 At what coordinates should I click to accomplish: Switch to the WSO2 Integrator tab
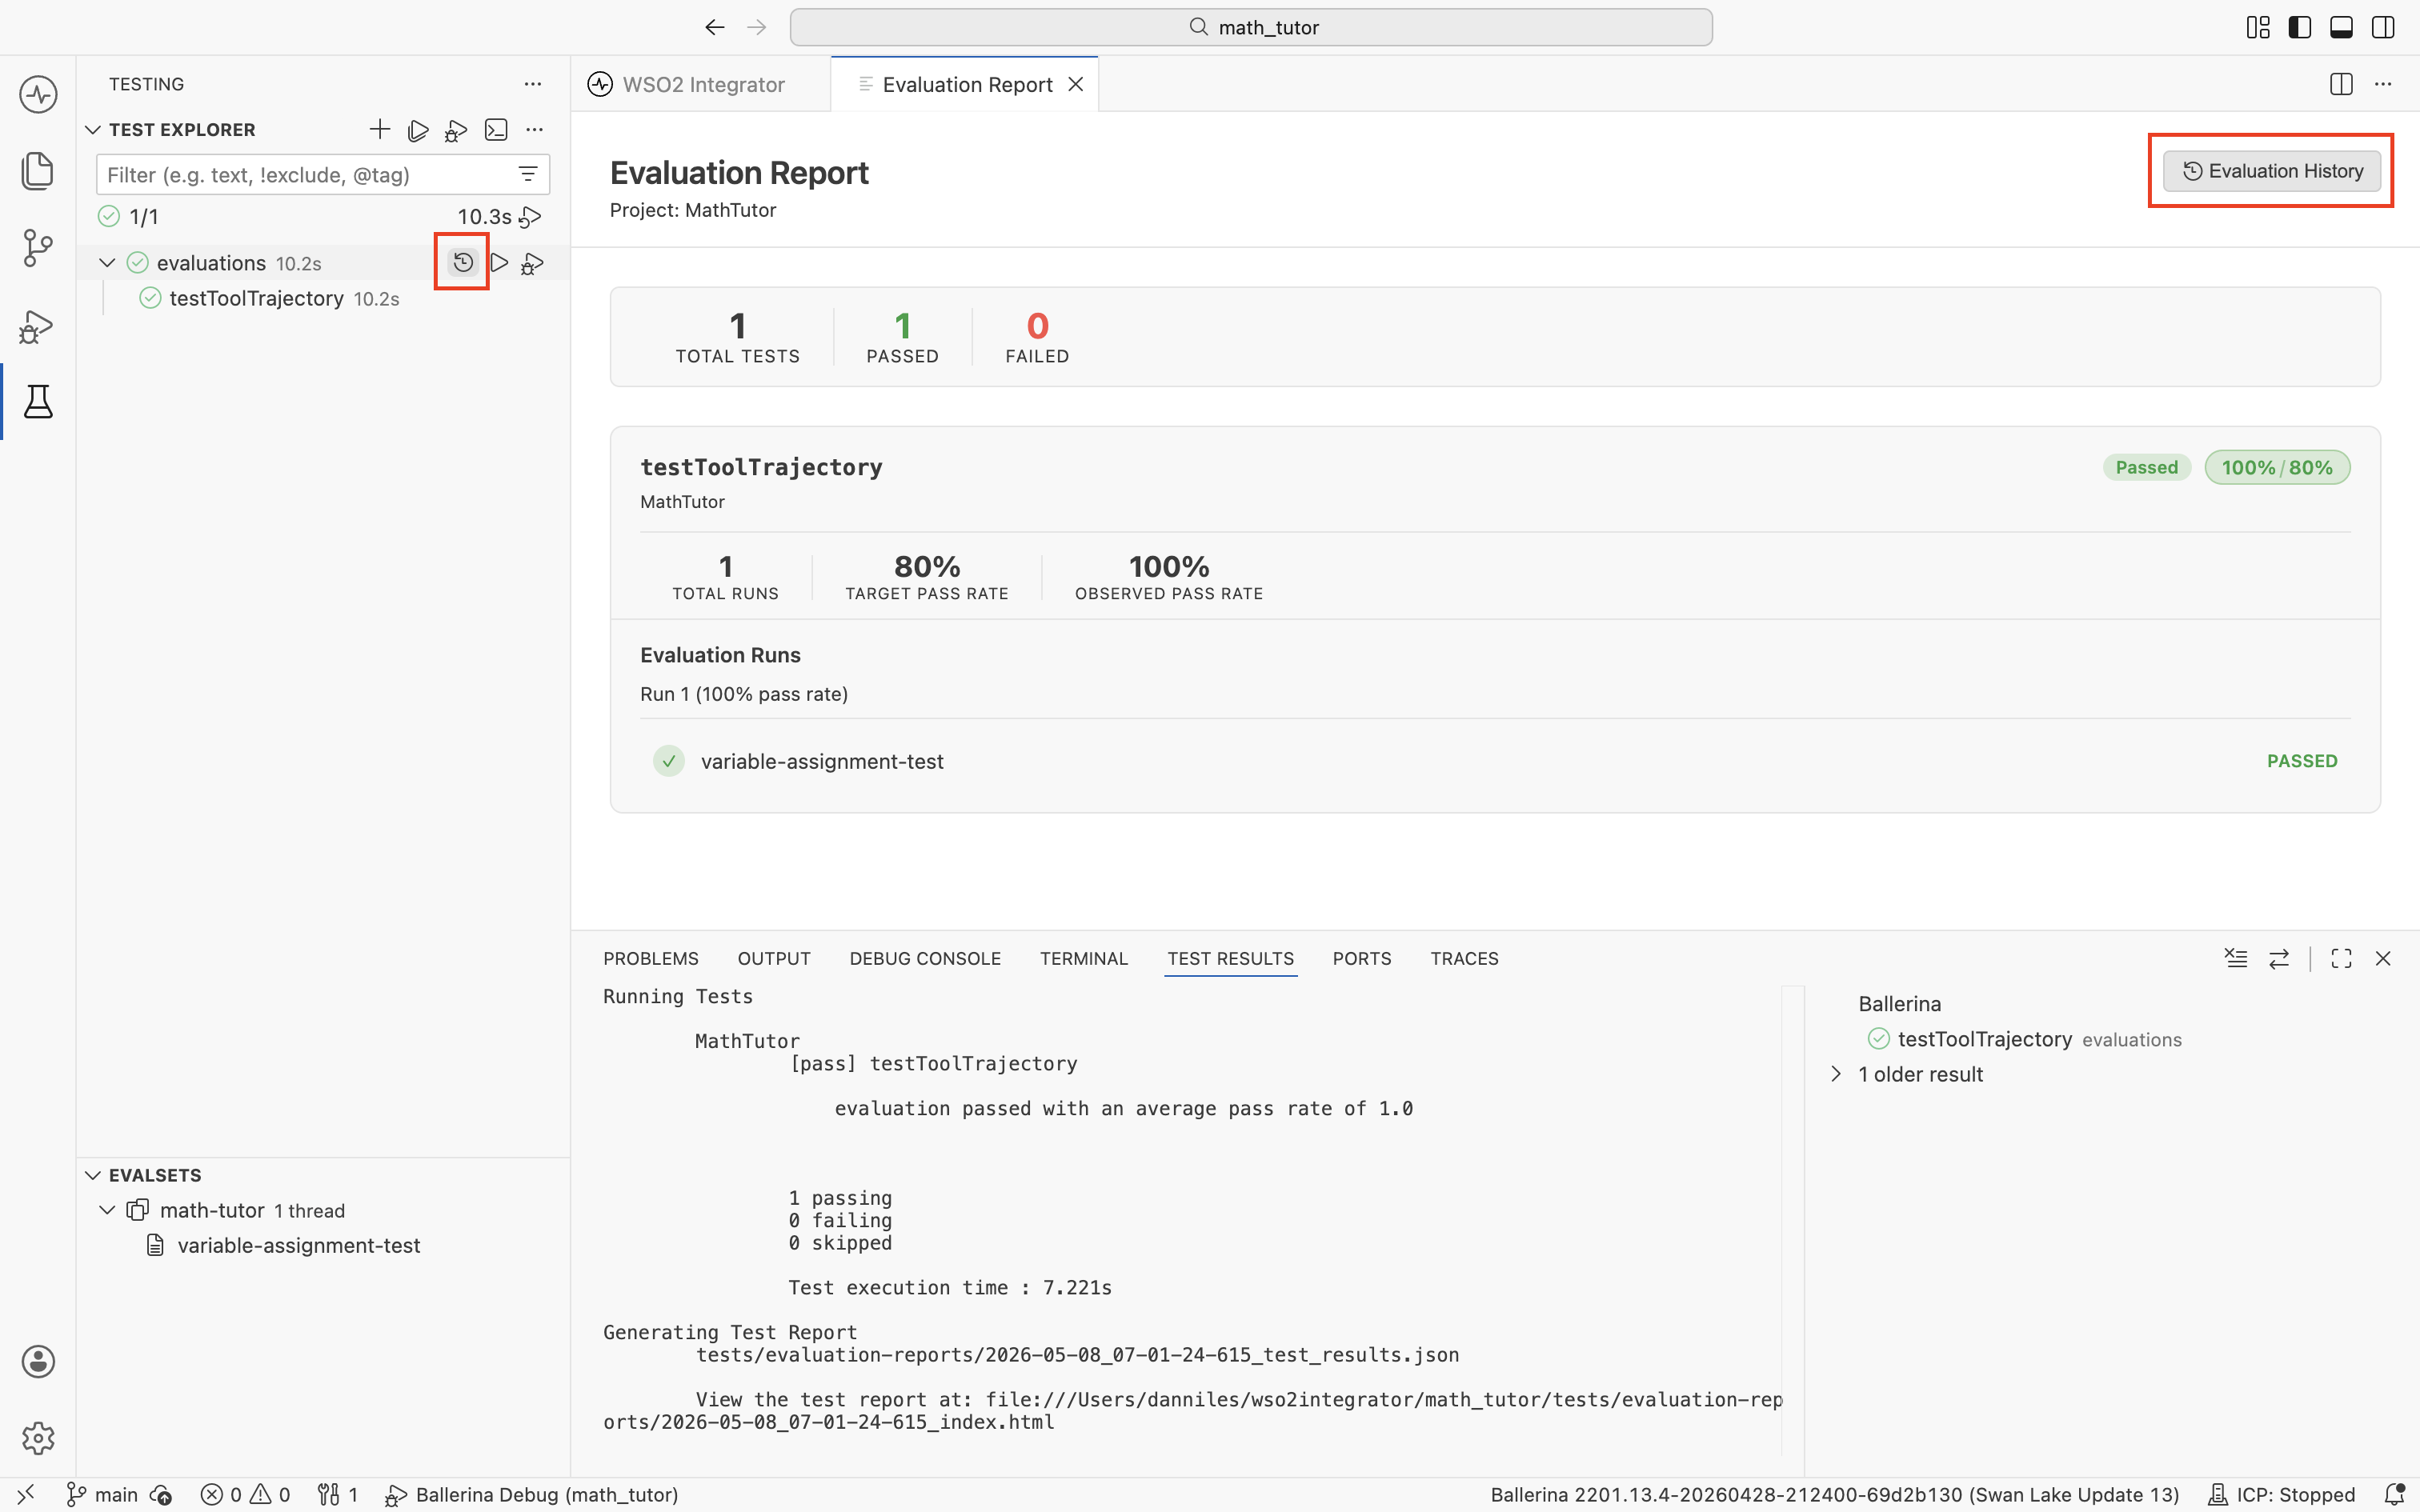coord(702,84)
